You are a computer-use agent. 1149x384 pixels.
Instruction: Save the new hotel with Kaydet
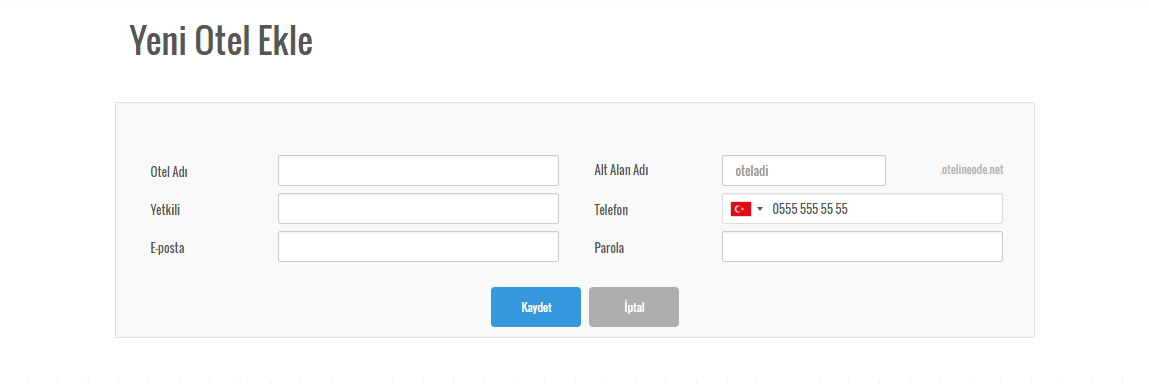[x=536, y=307]
